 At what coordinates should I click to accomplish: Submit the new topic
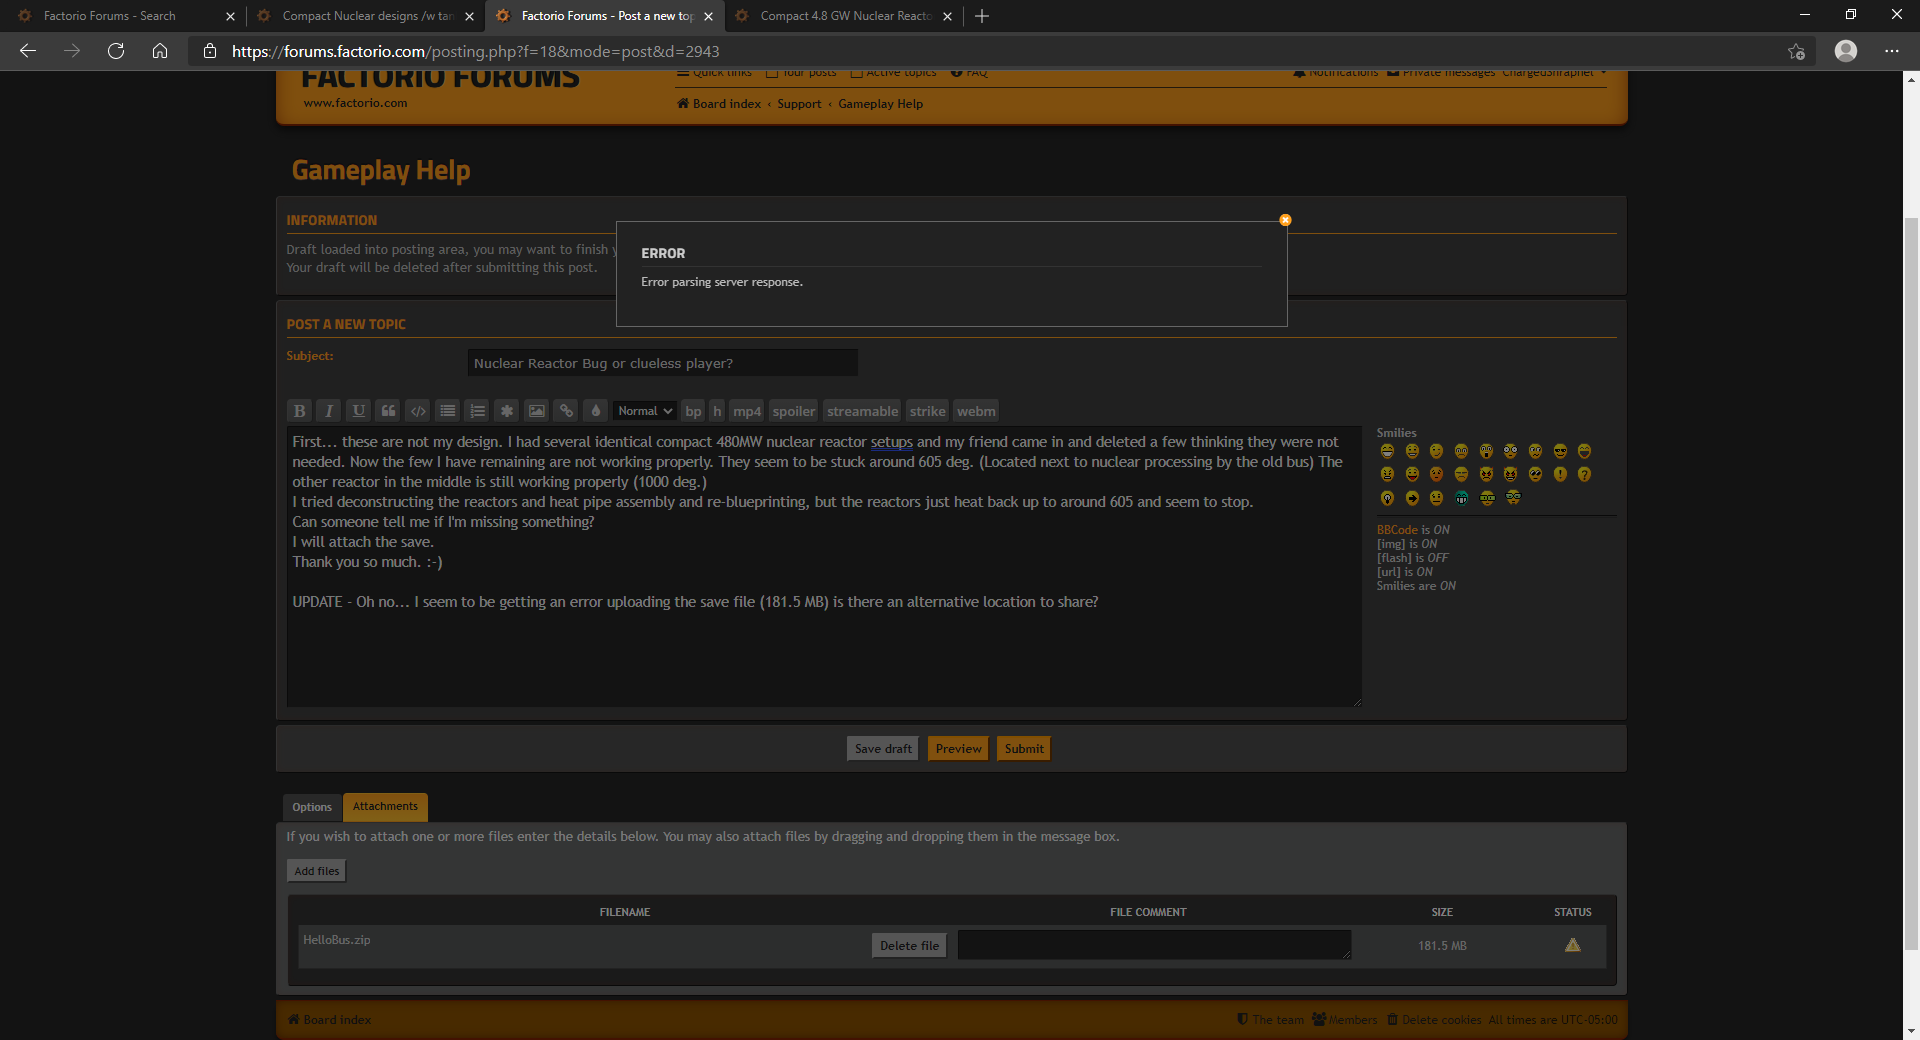pyautogui.click(x=1024, y=749)
